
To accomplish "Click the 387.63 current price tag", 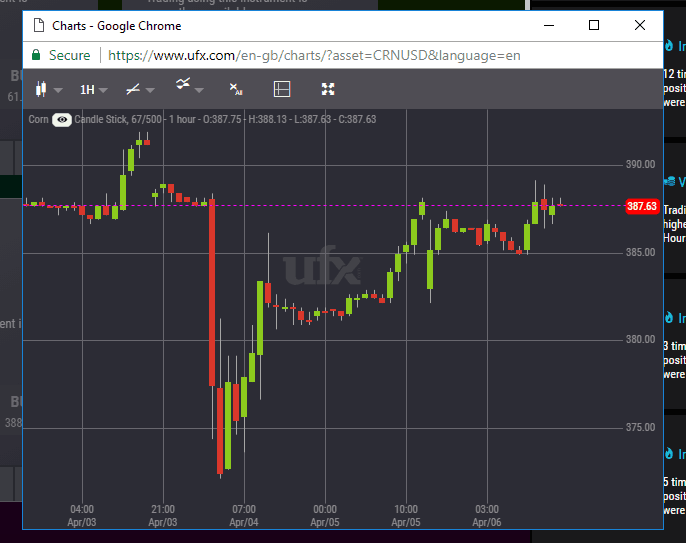I will [642, 206].
